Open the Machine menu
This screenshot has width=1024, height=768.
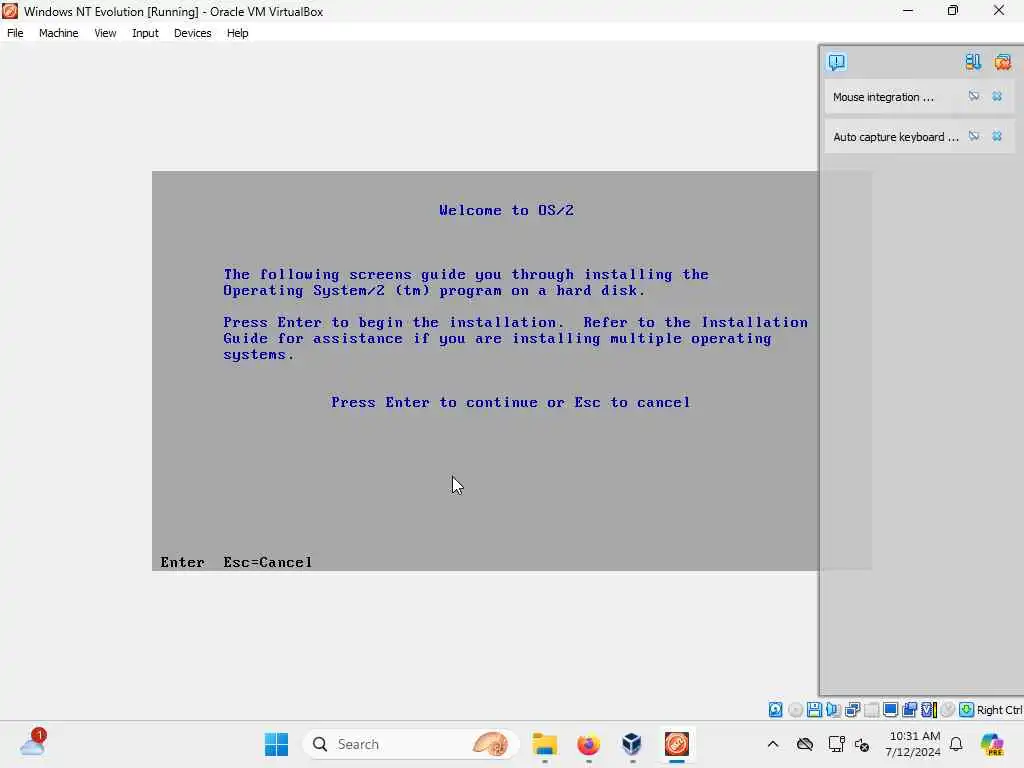pos(58,33)
